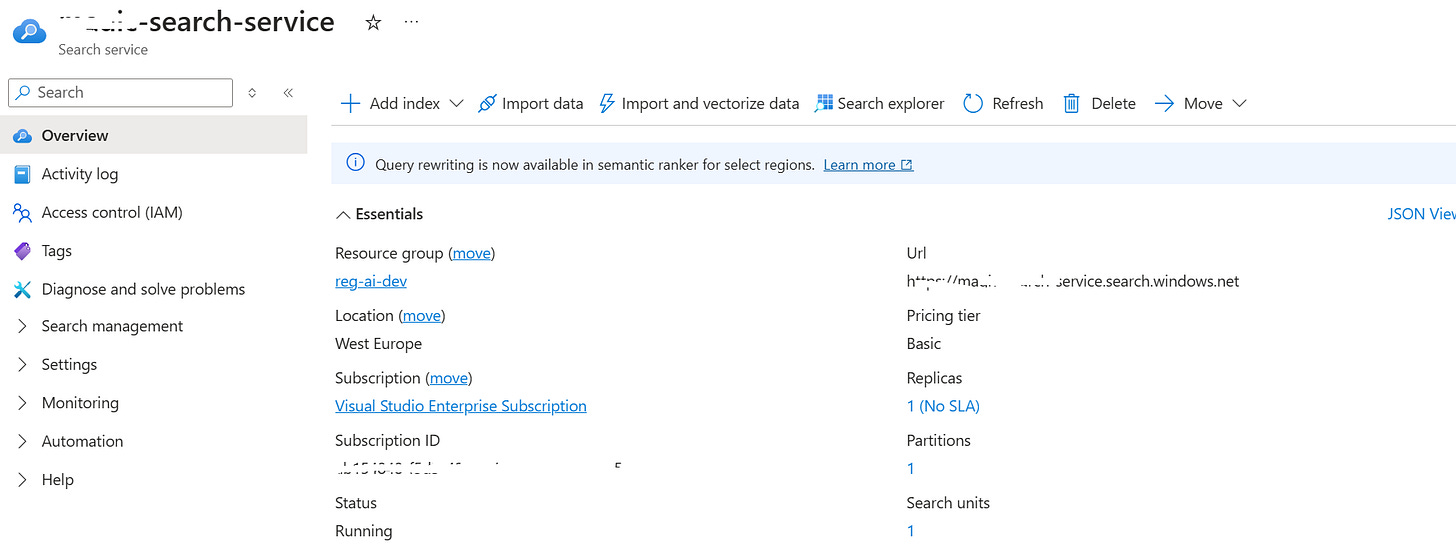Click the search service cloud icon
Screen dimensions: 1456x558
coord(28,30)
